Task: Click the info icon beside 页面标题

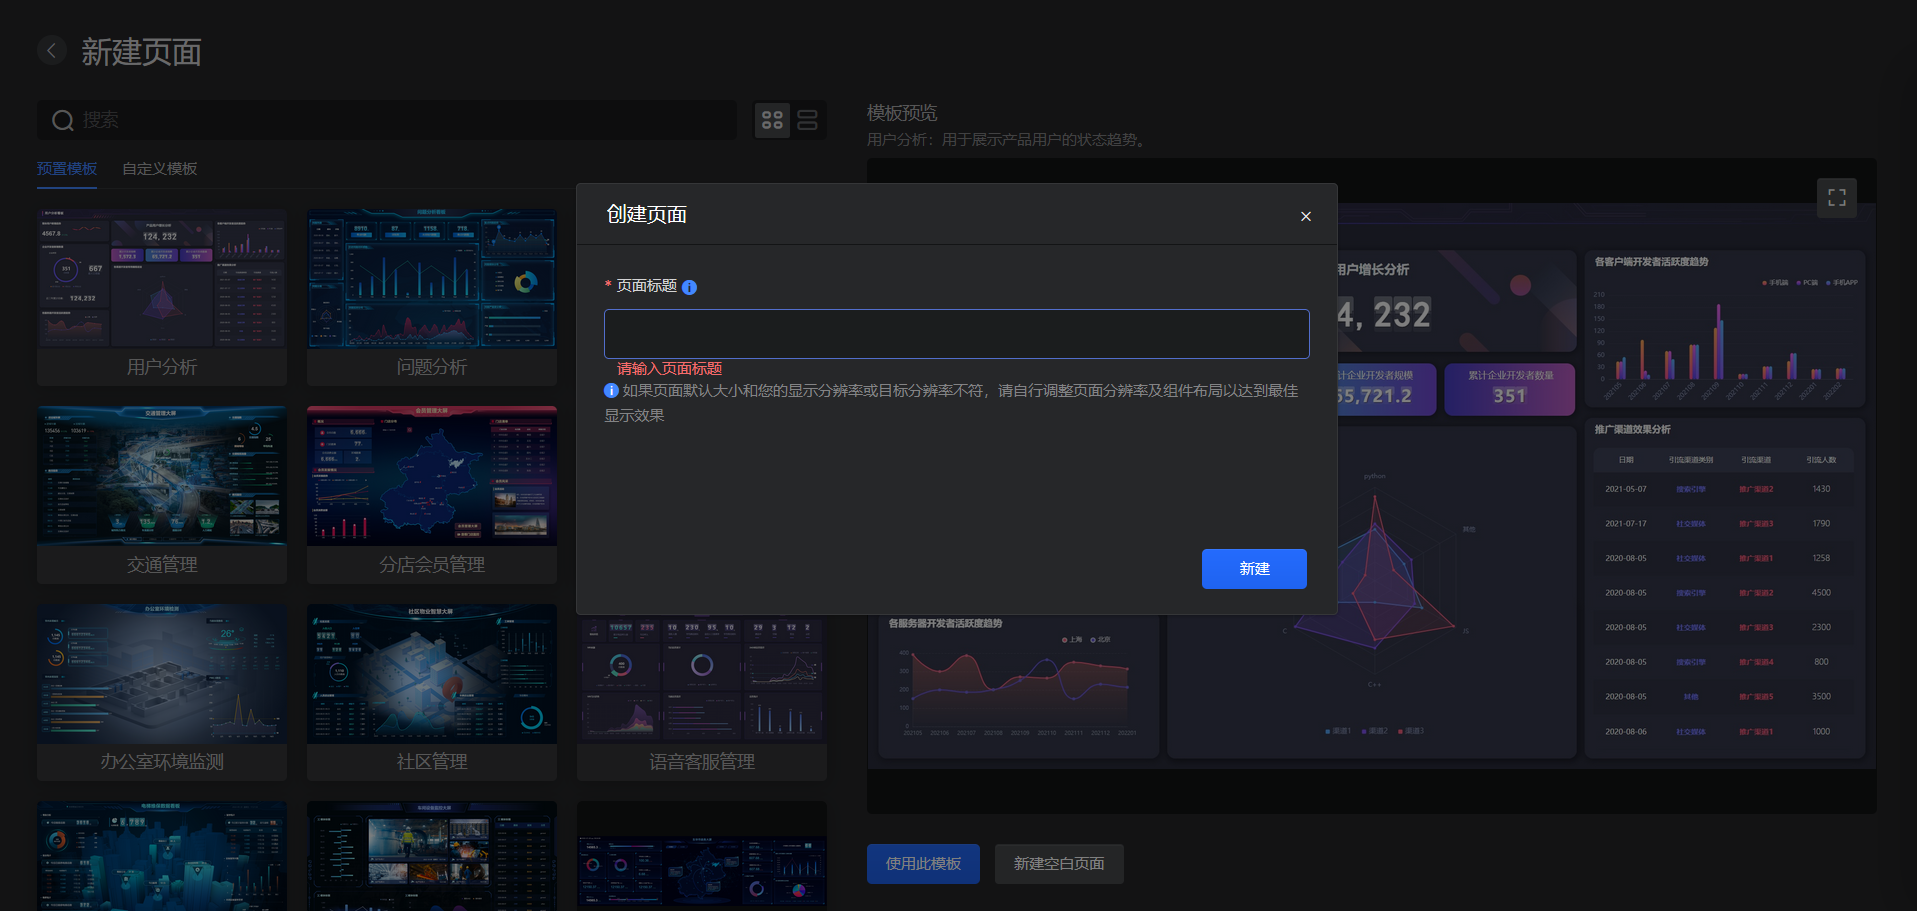Action: pos(690,287)
